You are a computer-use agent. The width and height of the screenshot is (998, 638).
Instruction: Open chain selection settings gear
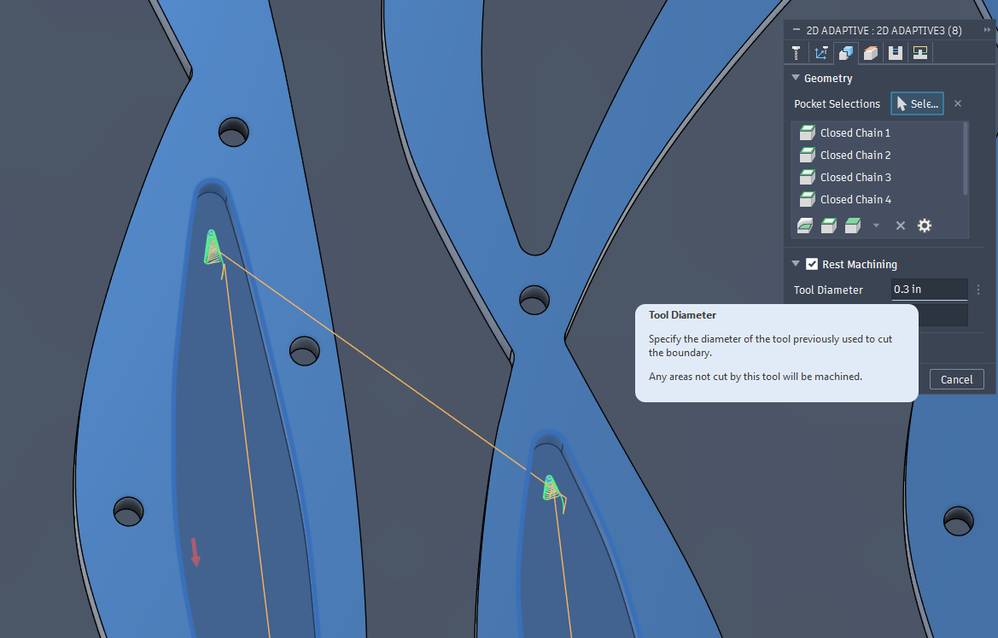tap(925, 225)
